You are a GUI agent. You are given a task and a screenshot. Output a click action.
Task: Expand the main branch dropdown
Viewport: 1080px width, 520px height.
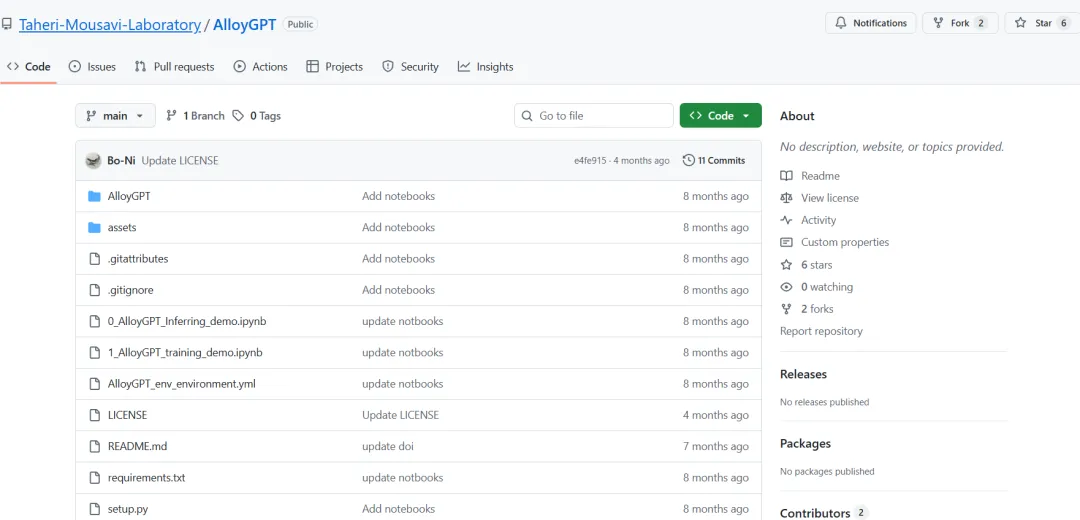[x=115, y=116]
